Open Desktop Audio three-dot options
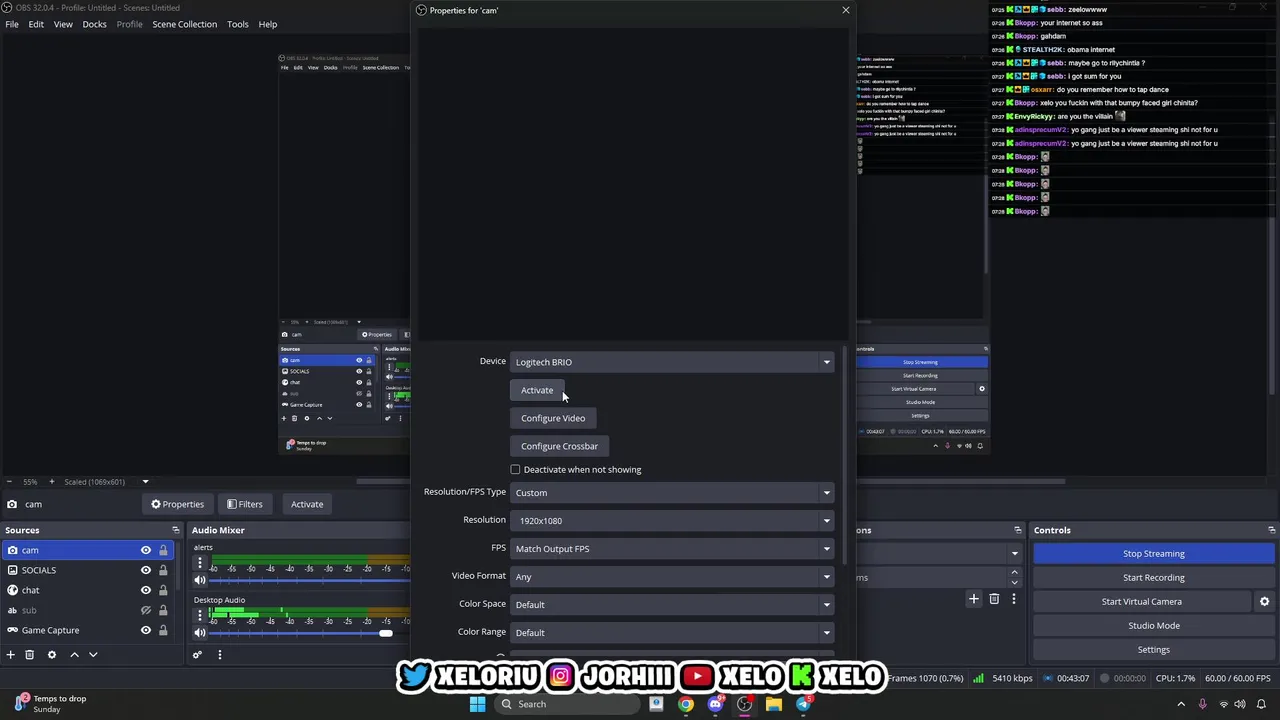The width and height of the screenshot is (1280, 720). [199, 615]
